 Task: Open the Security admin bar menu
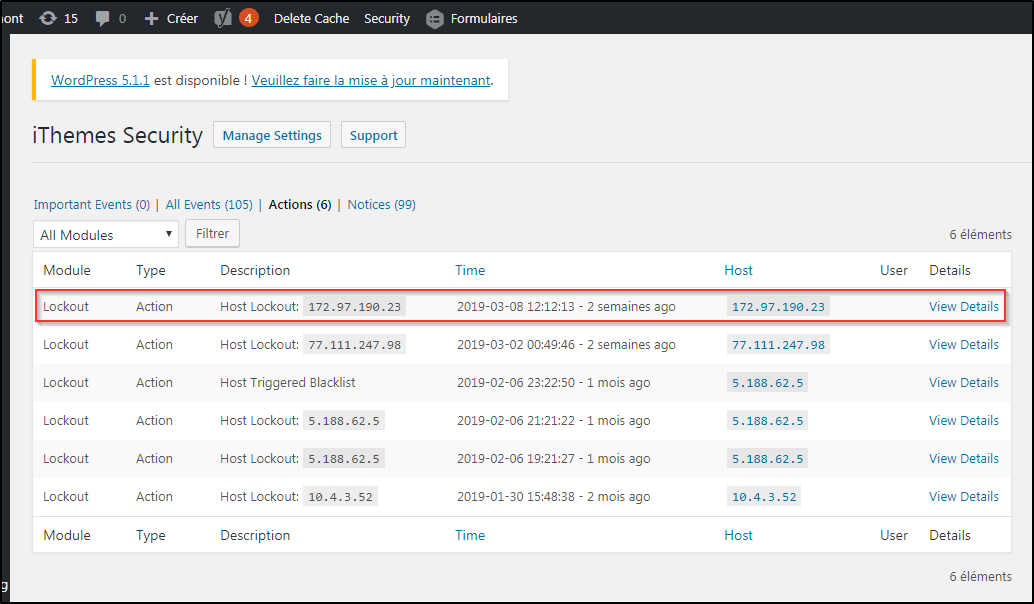point(387,18)
